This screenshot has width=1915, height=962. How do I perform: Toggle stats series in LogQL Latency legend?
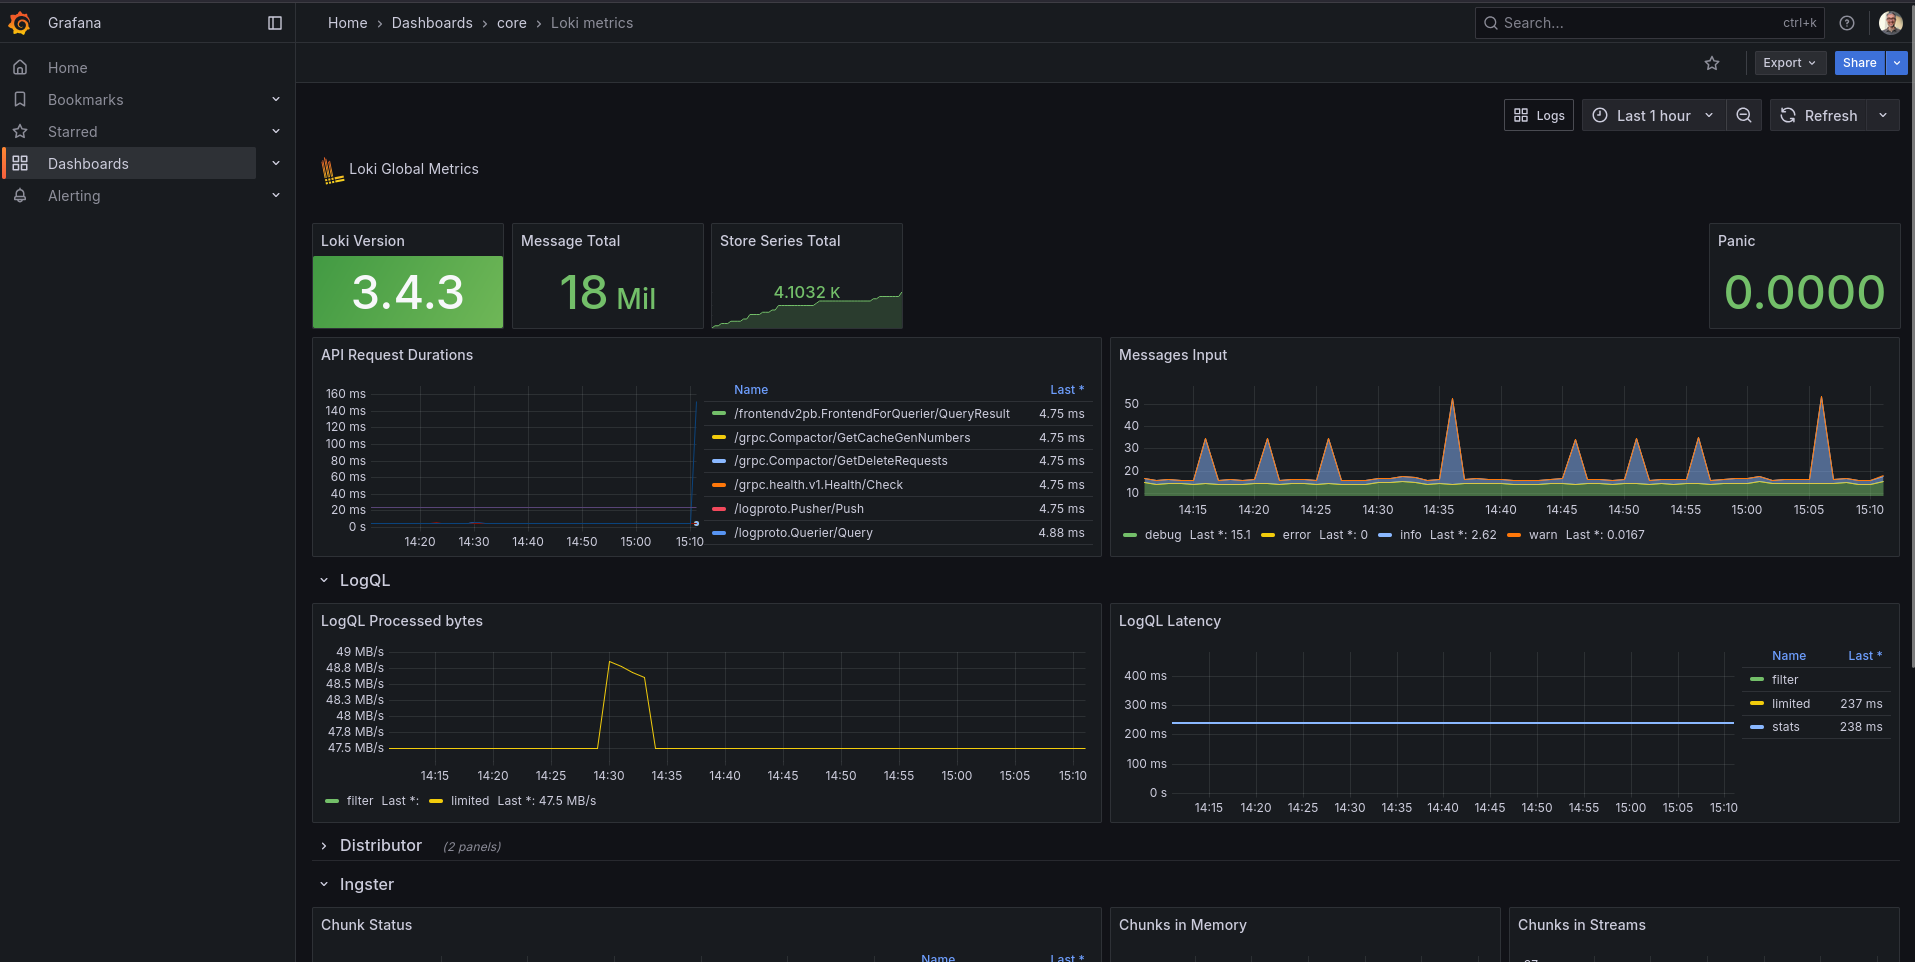tap(1786, 727)
